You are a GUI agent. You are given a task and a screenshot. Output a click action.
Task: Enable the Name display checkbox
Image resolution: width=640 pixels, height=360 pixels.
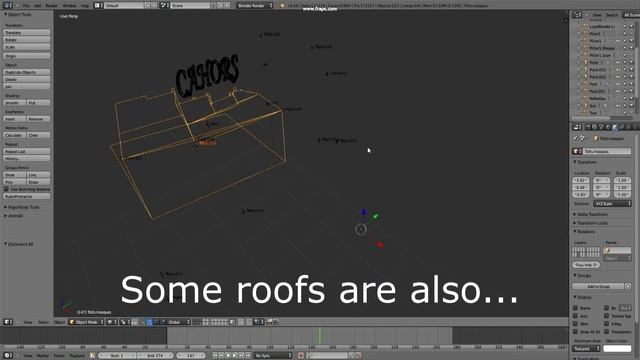pyautogui.click(x=576, y=308)
